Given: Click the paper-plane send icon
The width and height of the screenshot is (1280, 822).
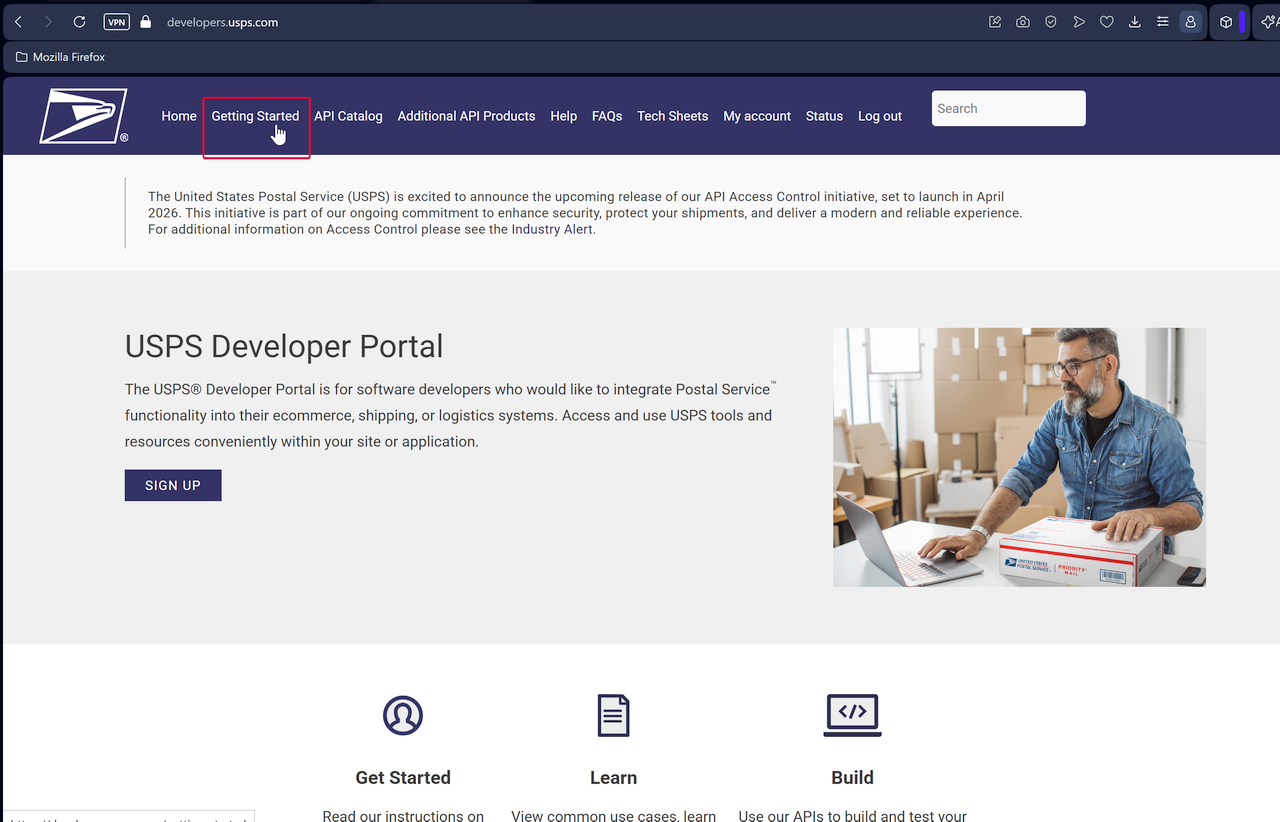Looking at the screenshot, I should point(1079,22).
